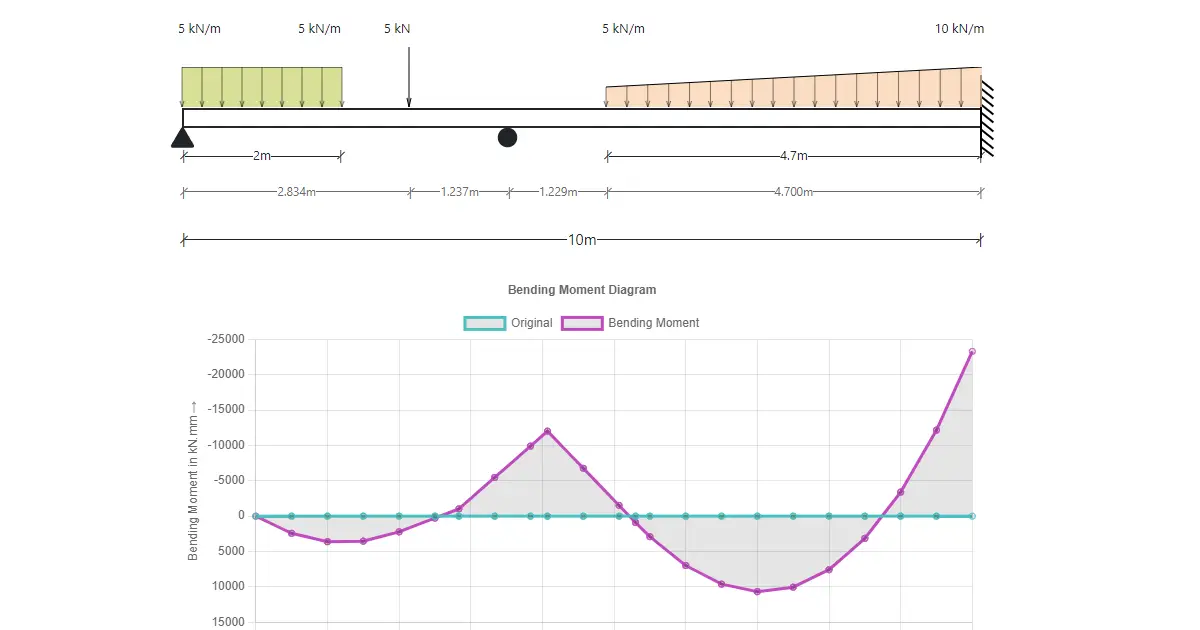Click the Bending Moment Diagram chart title
The height and width of the screenshot is (630, 1200).
point(582,290)
